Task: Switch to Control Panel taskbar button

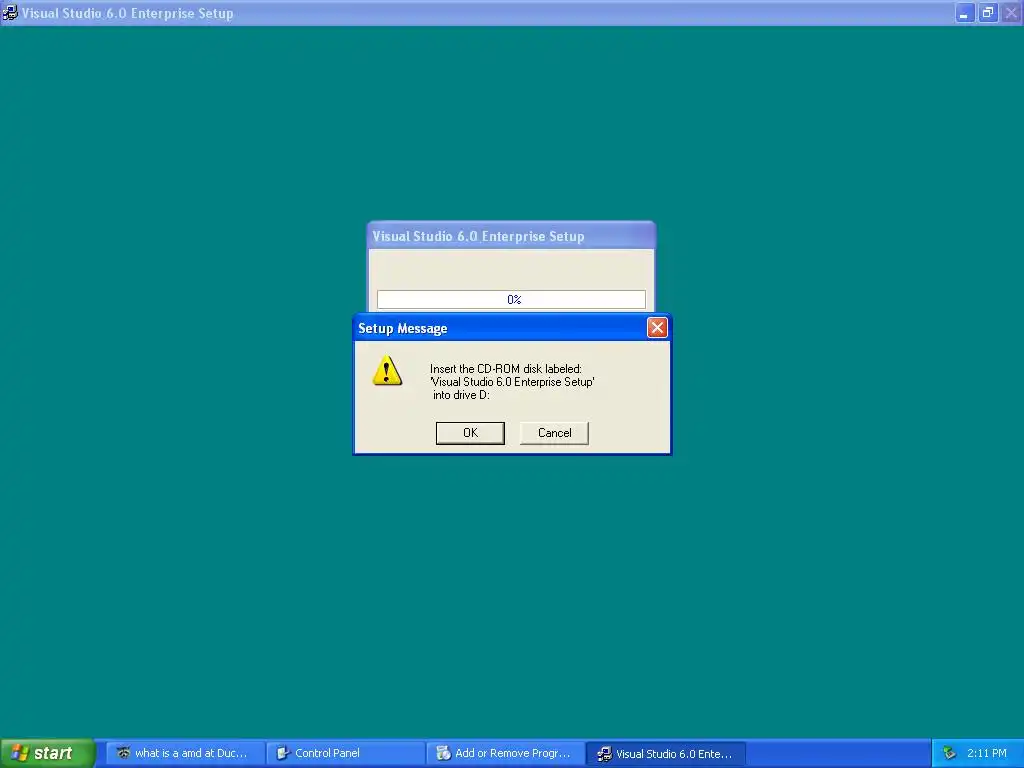Action: (x=345, y=753)
